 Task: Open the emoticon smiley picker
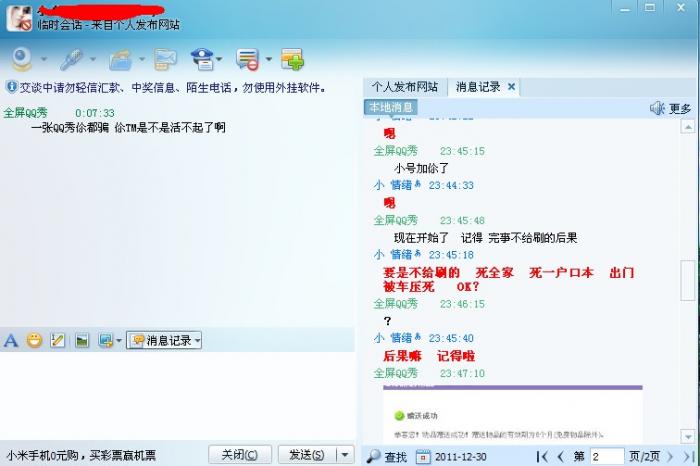coord(34,341)
